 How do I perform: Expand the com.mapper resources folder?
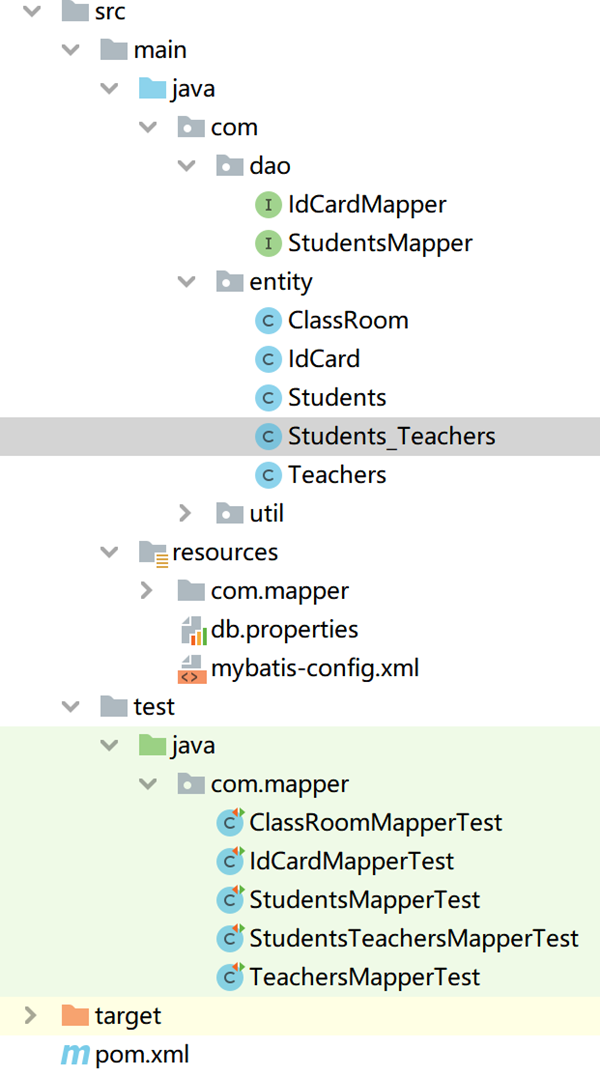coord(147,590)
